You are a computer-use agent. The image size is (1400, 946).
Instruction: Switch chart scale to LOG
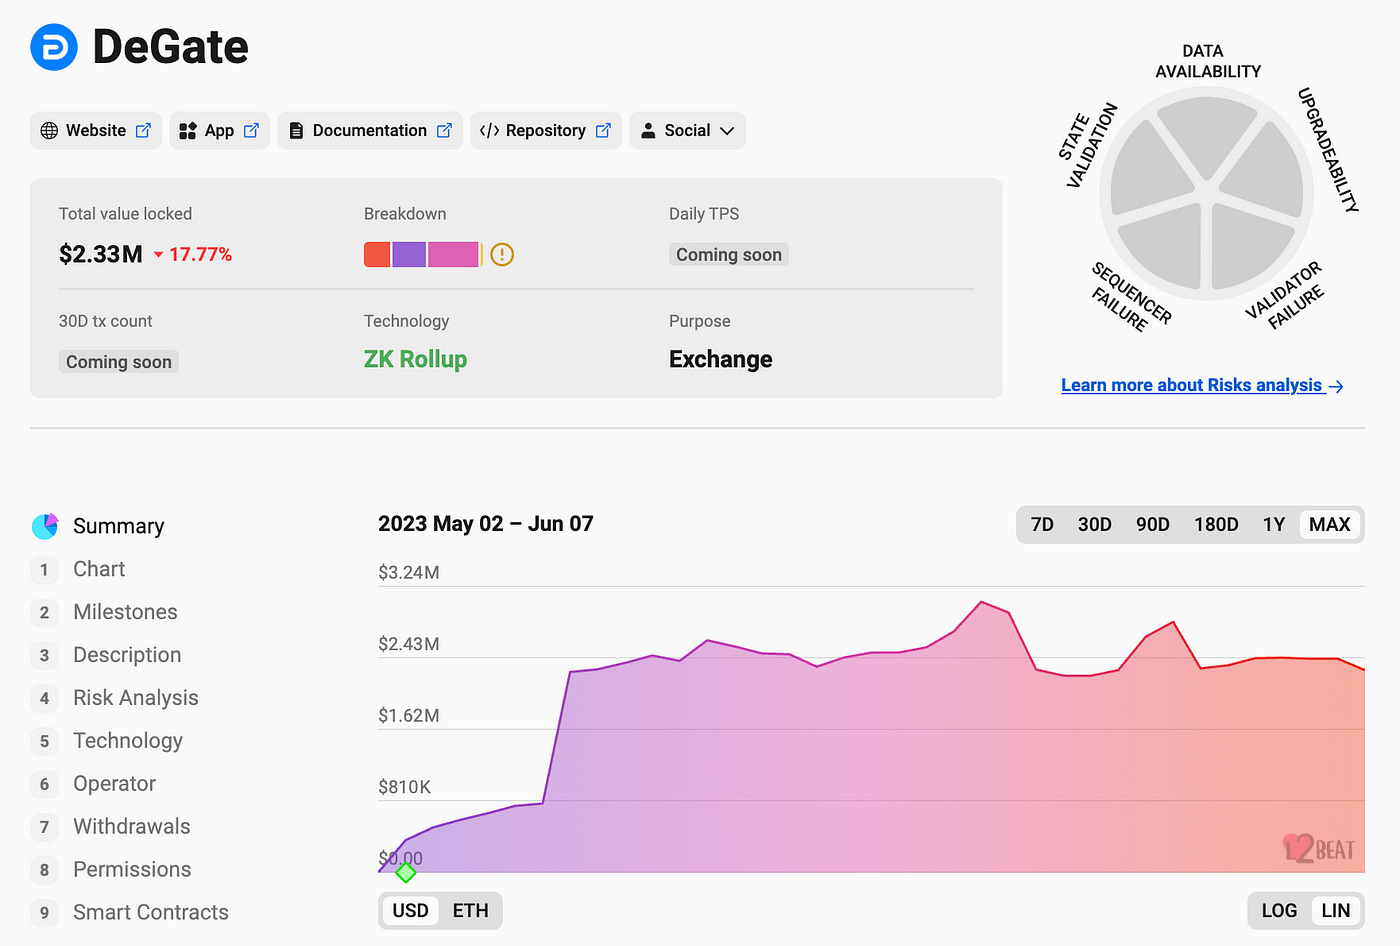(1279, 911)
